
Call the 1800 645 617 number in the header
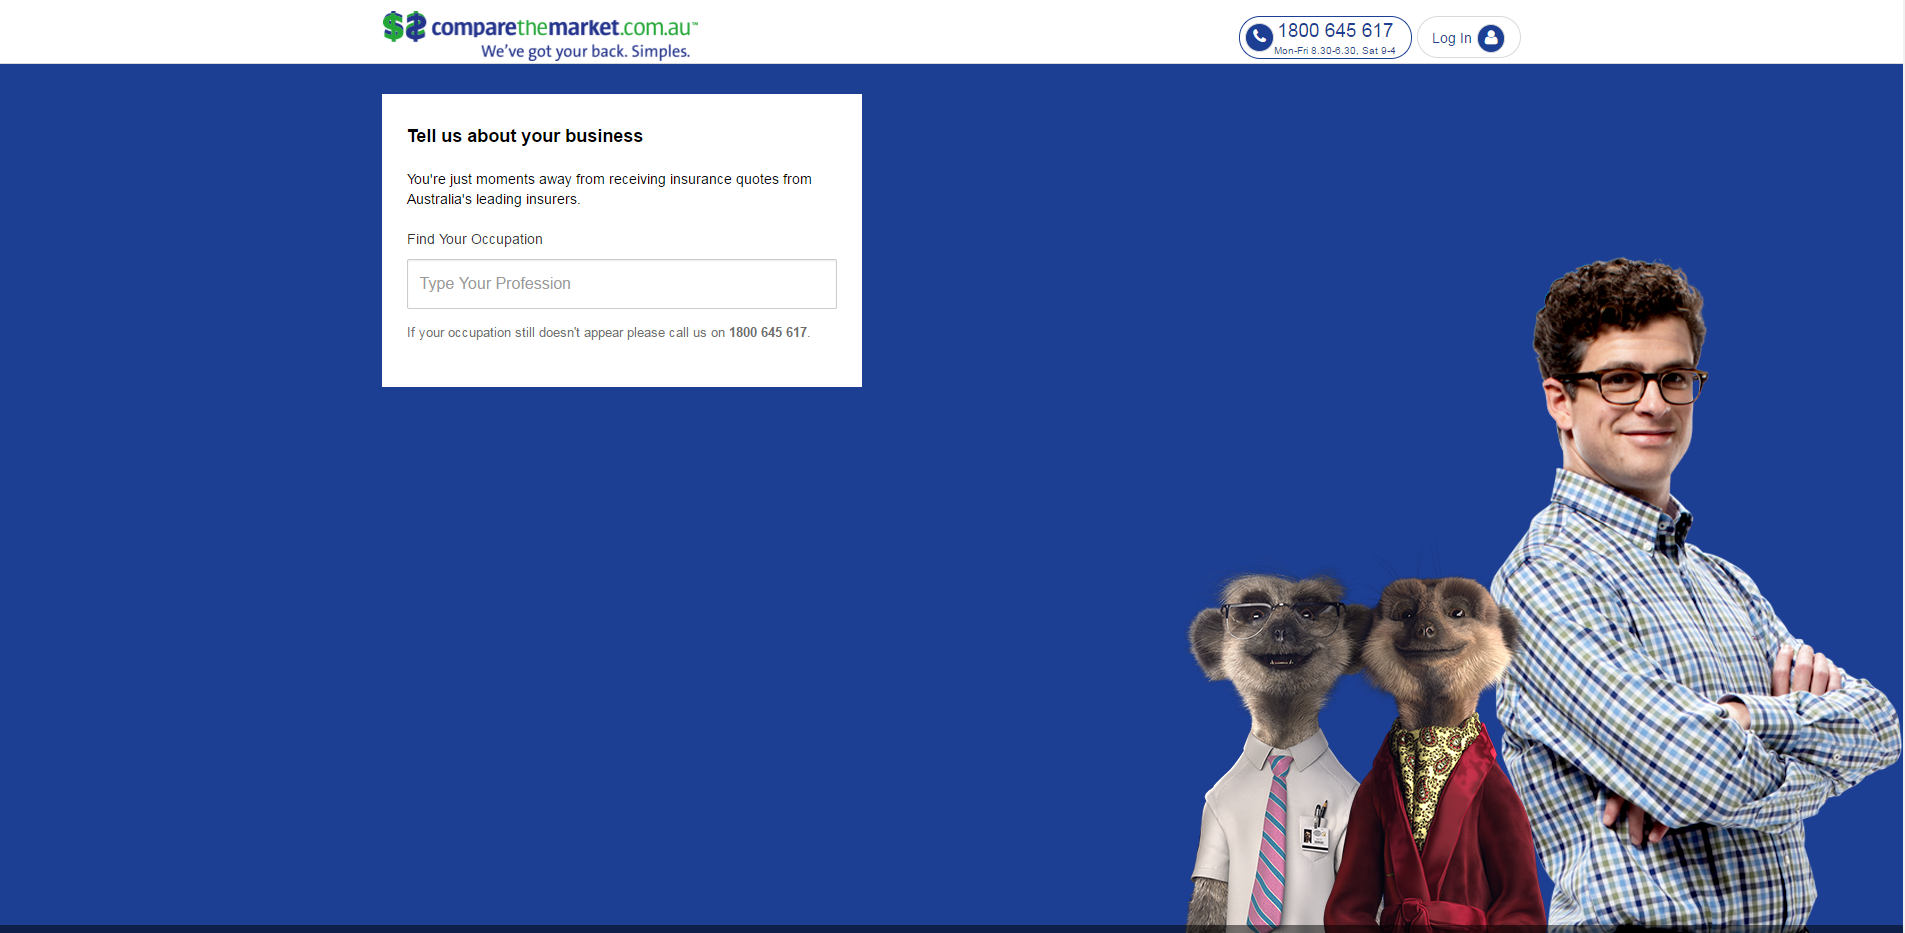pos(1335,31)
